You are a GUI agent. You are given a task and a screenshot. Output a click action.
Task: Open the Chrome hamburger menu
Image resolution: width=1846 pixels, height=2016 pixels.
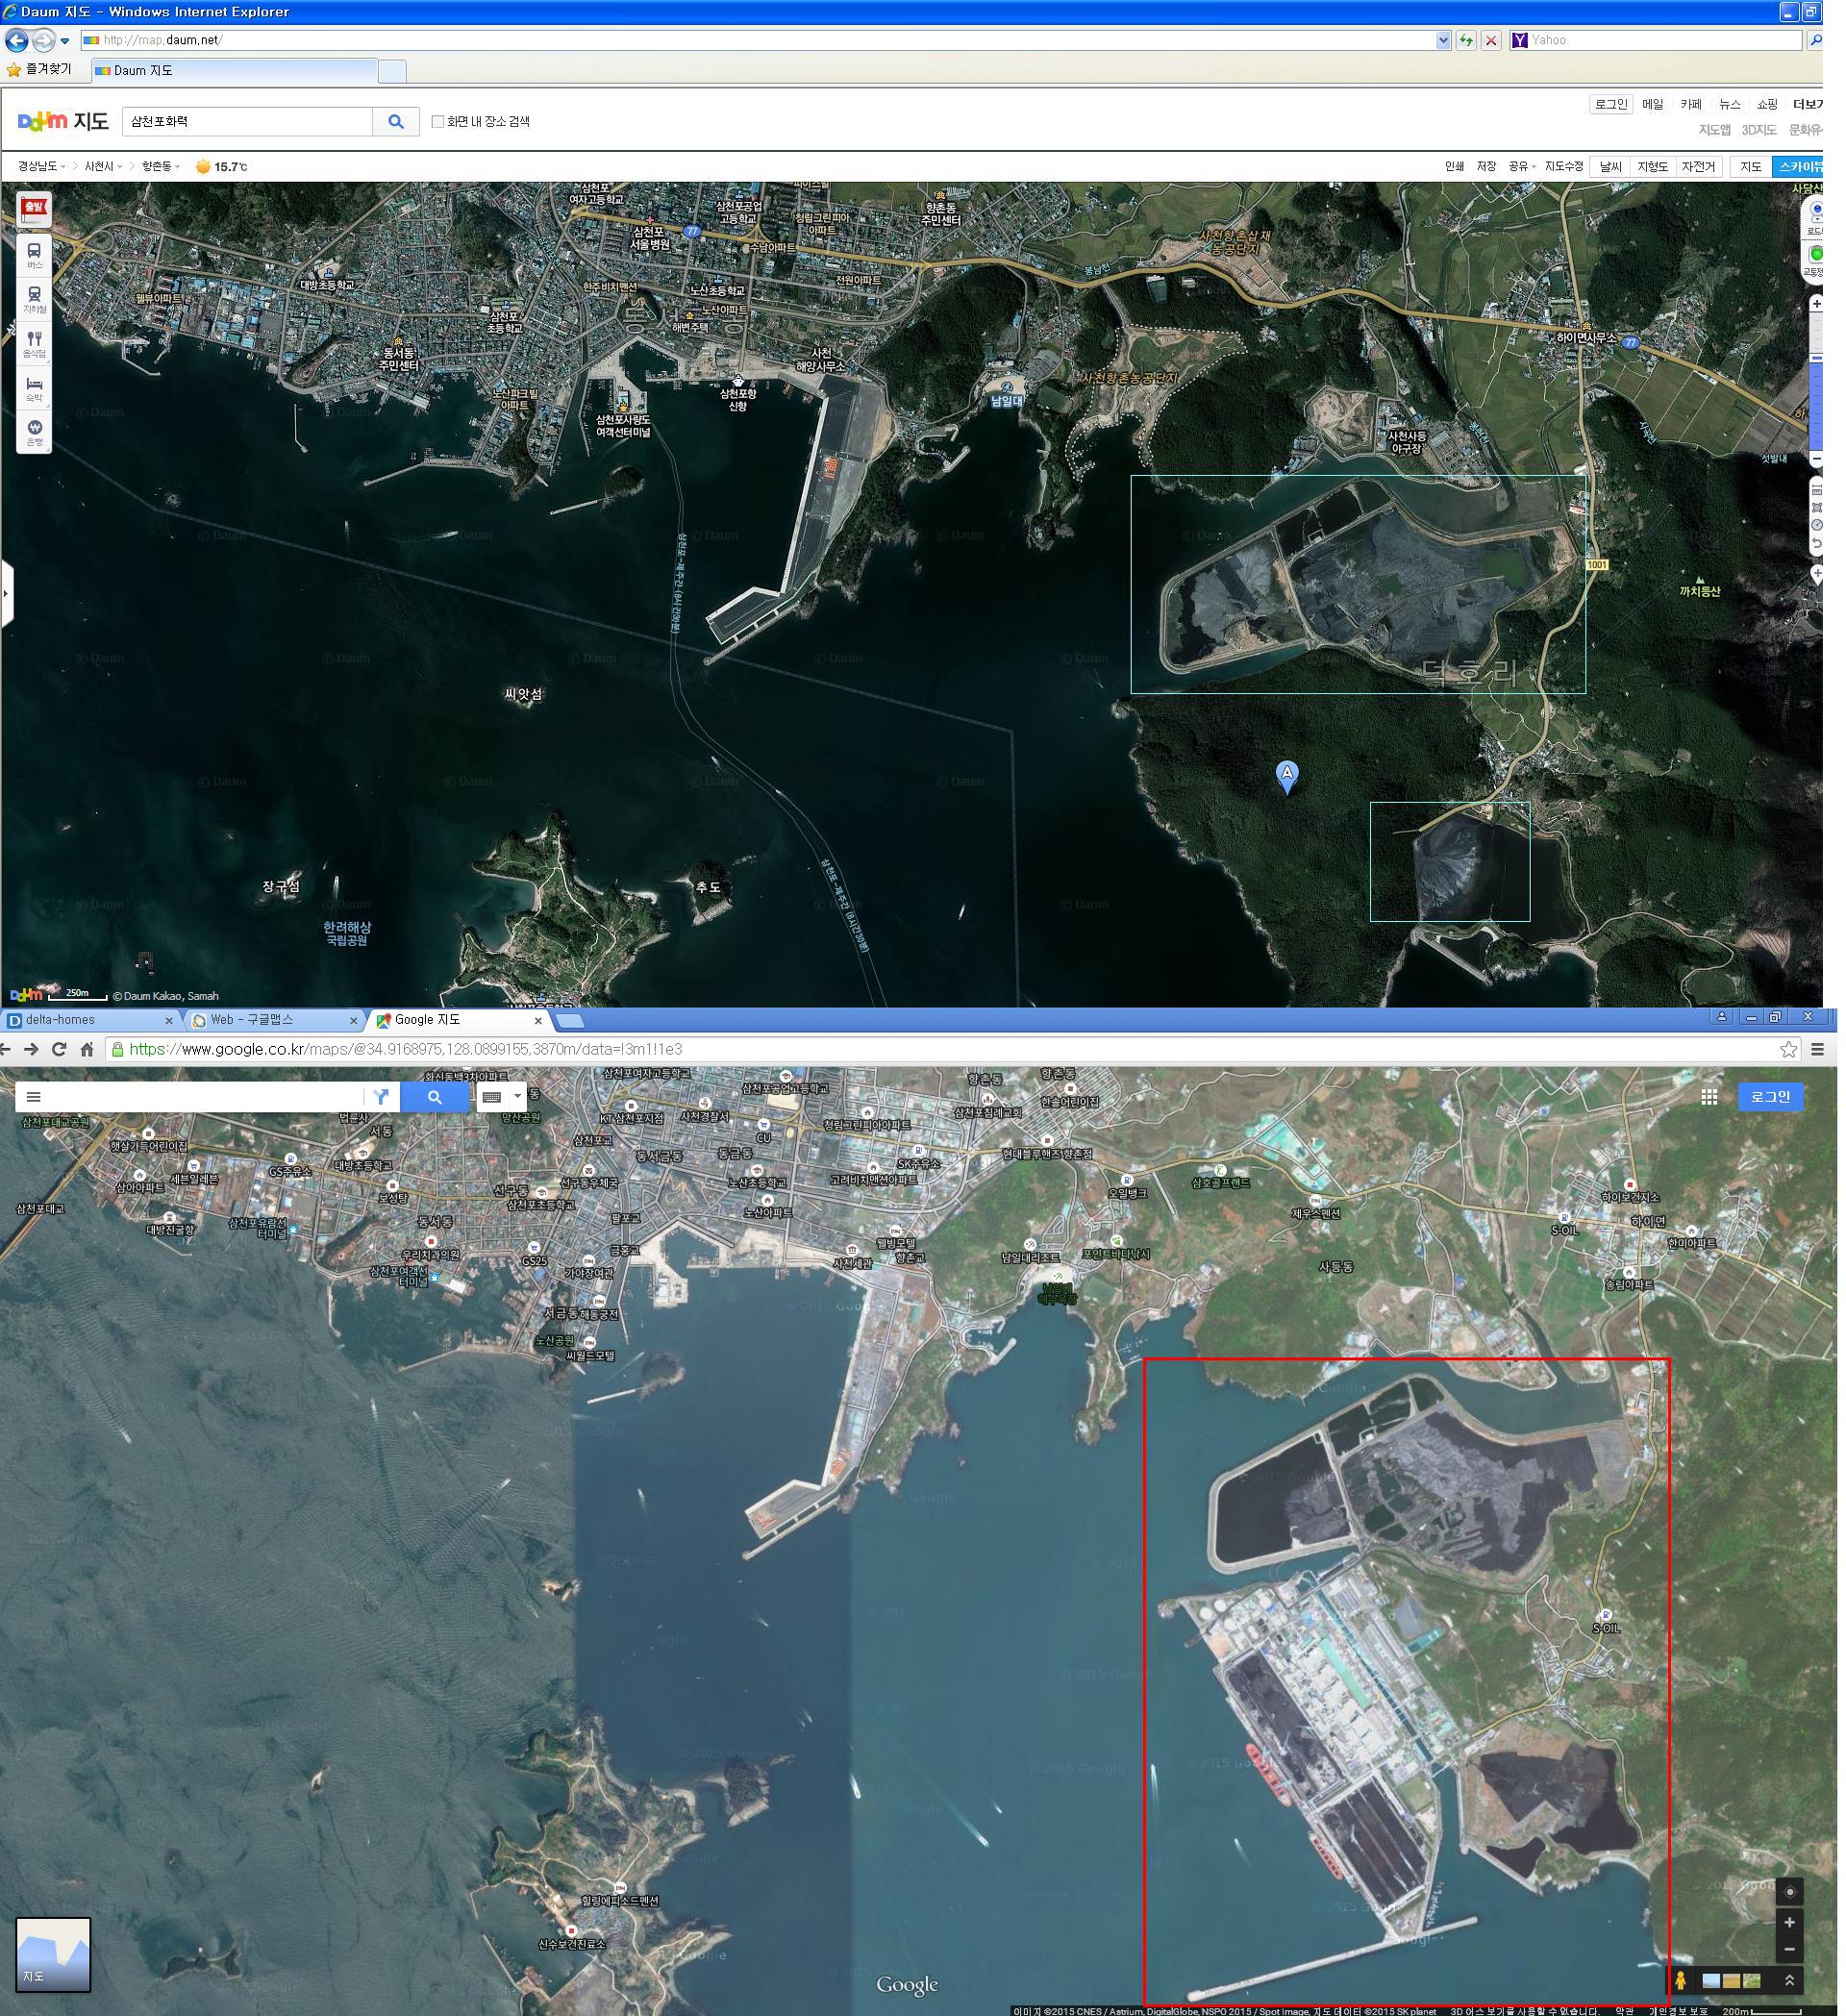coord(1818,1049)
